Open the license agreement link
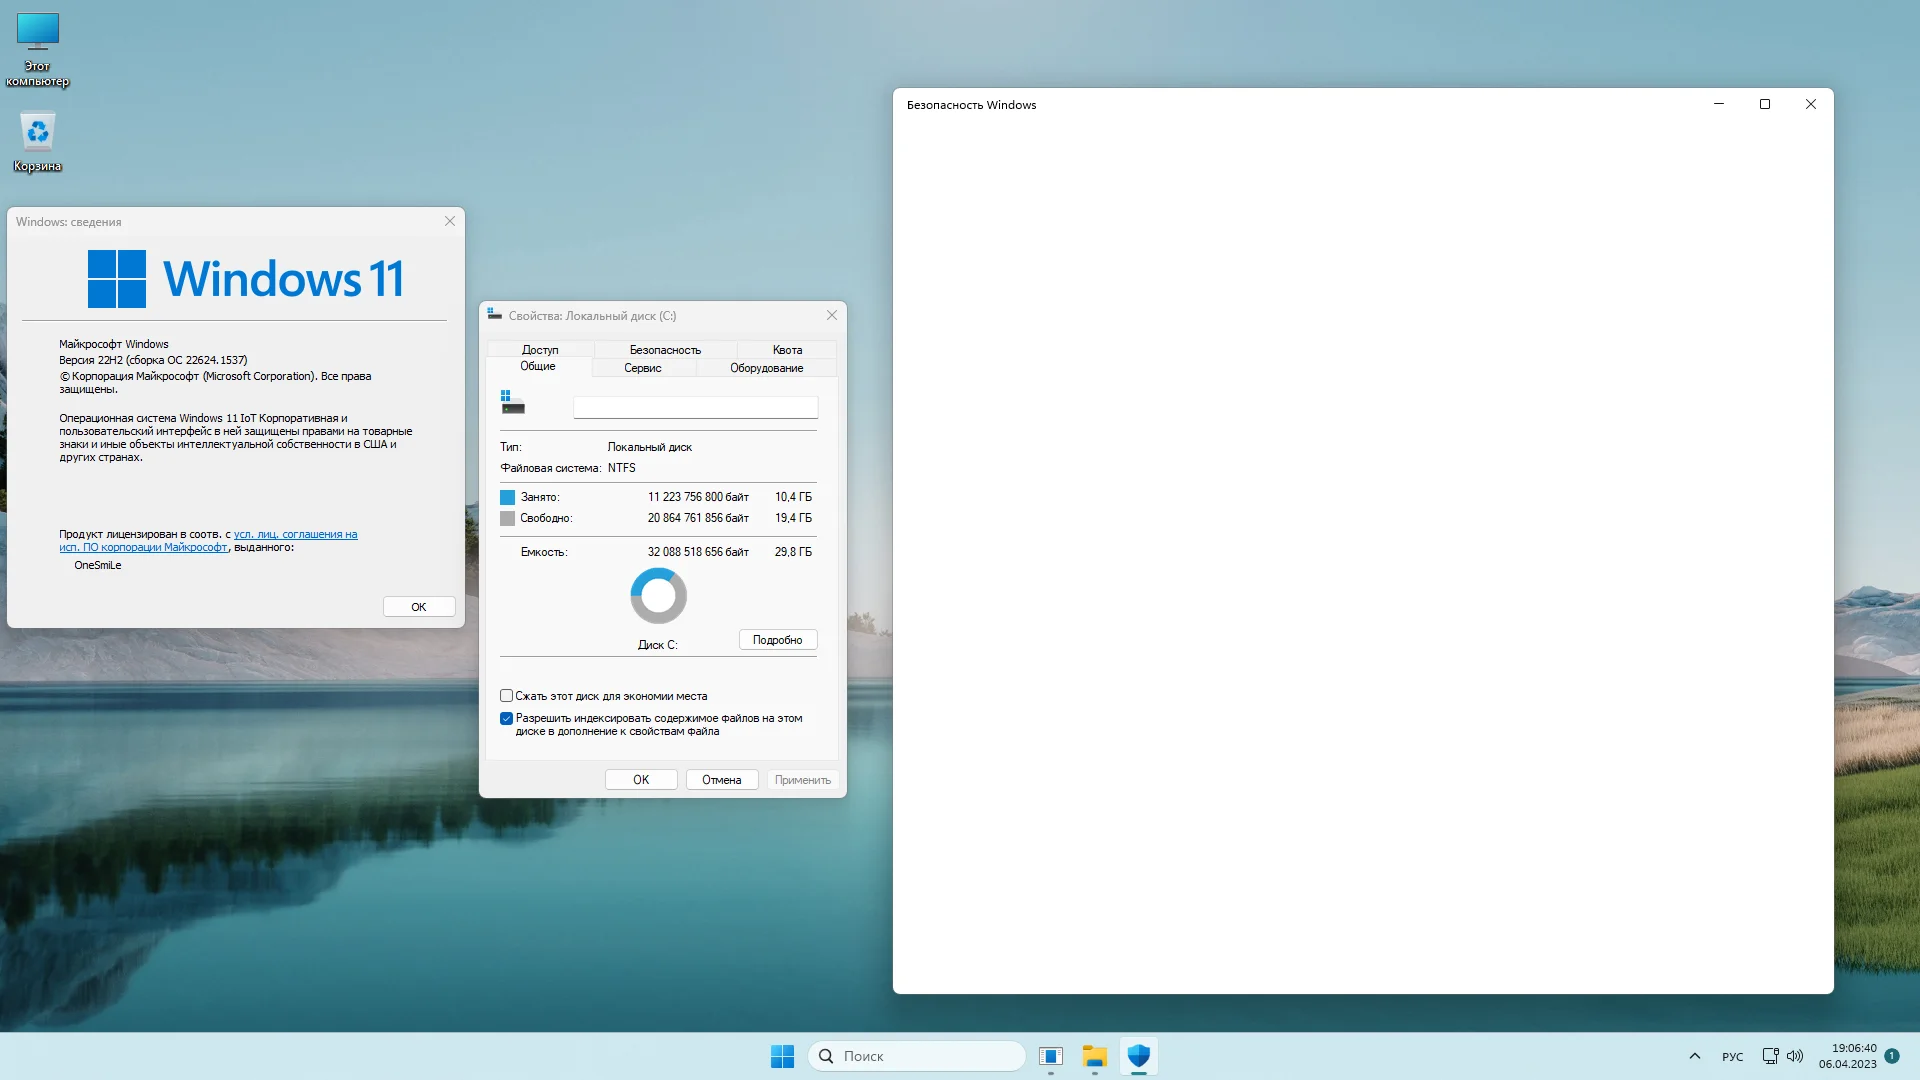Viewport: 1920px width, 1080px height. pos(295,535)
